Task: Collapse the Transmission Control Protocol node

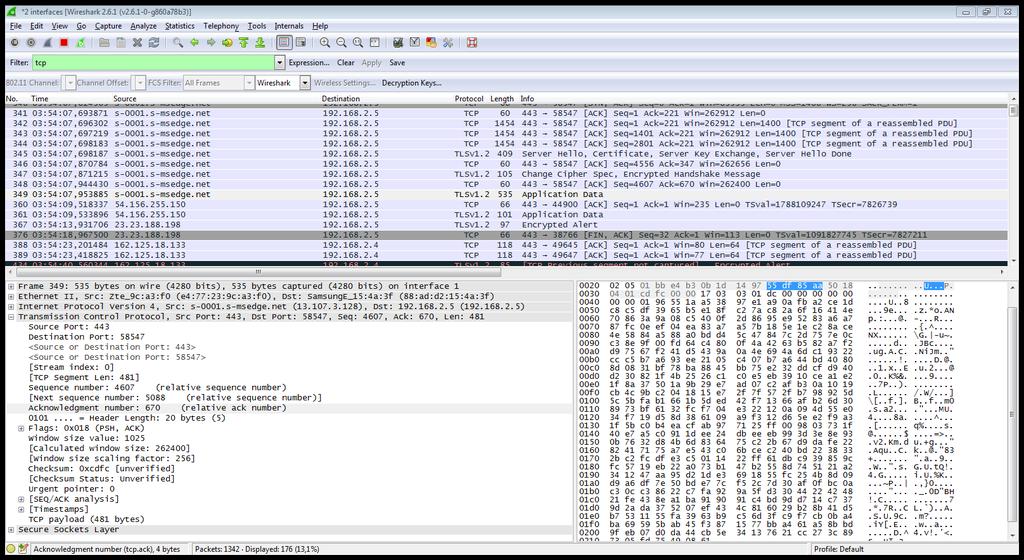Action: coord(11,317)
